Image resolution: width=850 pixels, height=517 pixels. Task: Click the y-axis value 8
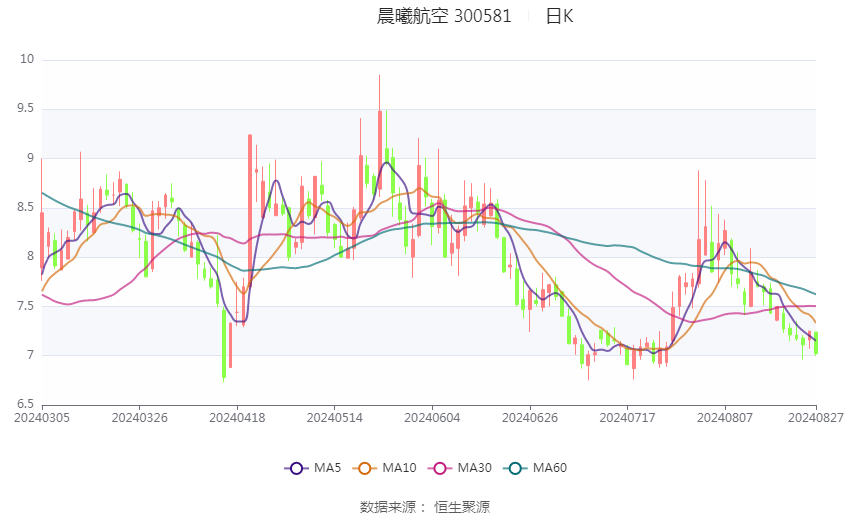pyautogui.click(x=30, y=256)
